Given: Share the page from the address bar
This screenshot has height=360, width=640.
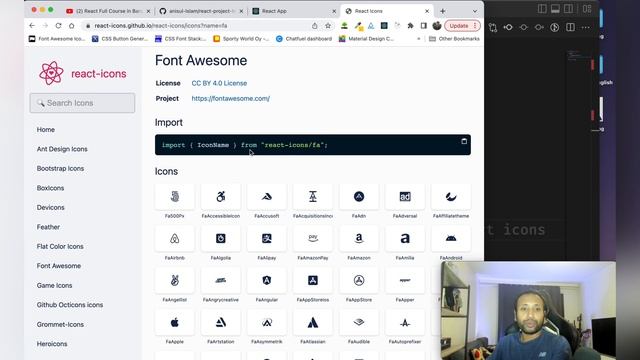Looking at the screenshot, I should click(314, 26).
